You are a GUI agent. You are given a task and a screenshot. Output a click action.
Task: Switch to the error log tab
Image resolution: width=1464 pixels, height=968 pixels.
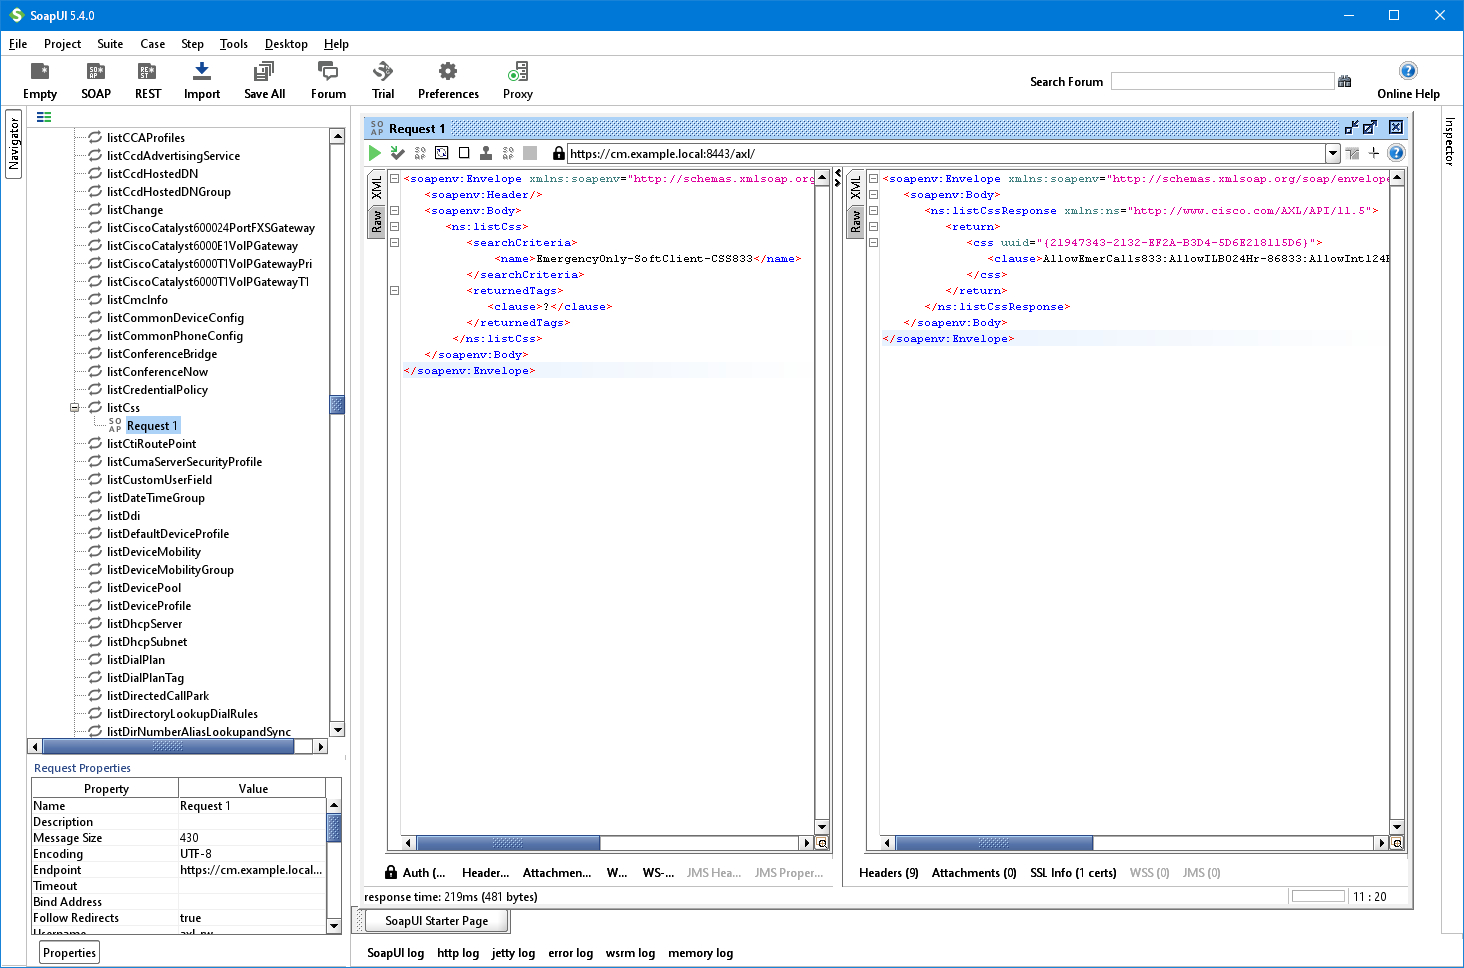570,952
